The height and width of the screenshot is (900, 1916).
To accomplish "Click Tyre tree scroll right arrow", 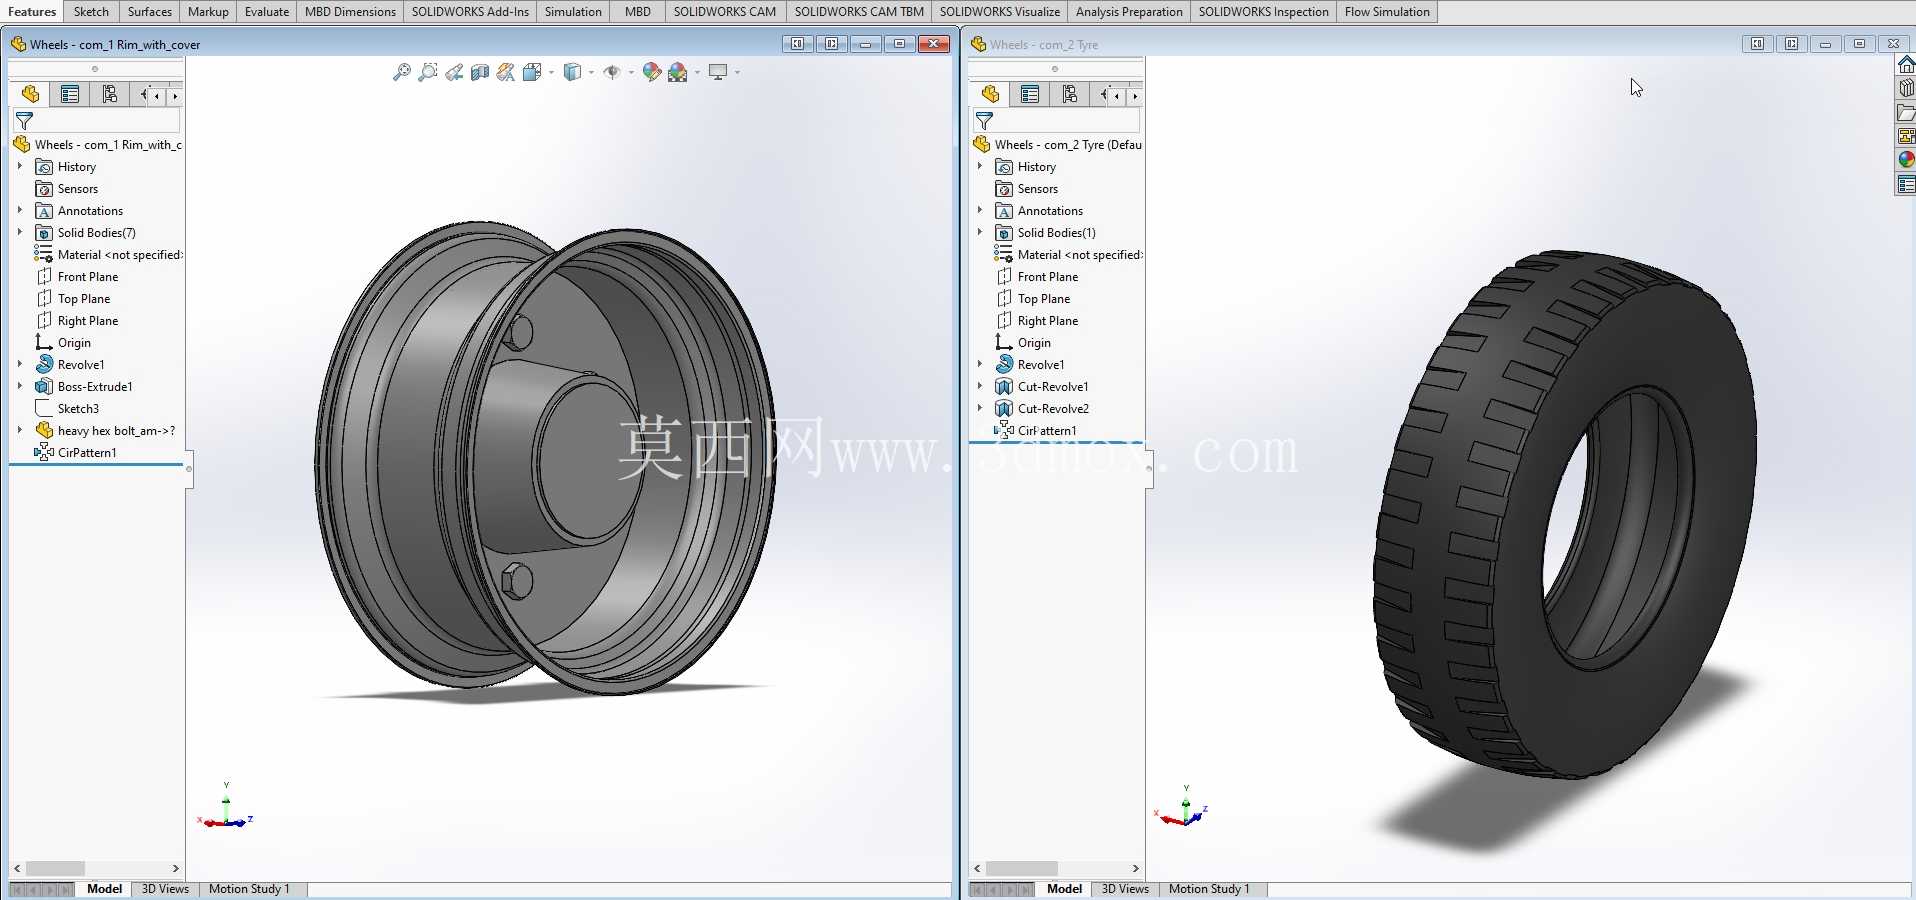I will 1135,868.
